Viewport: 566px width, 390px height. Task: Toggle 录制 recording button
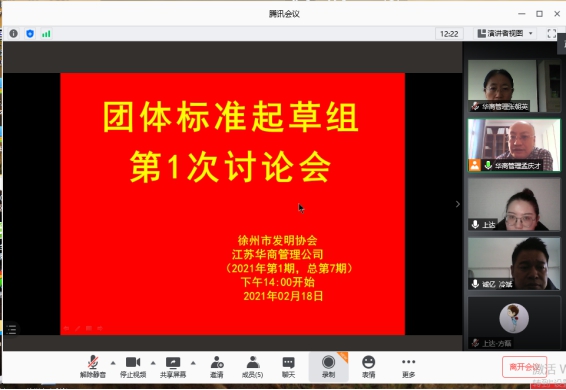tap(328, 367)
